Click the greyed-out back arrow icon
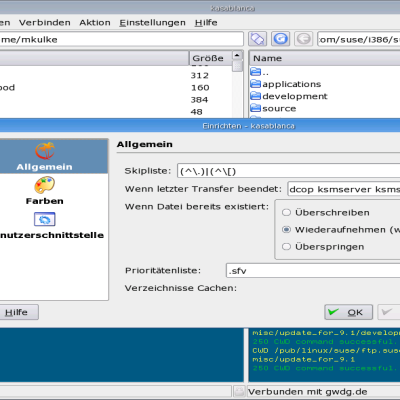The height and width of the screenshot is (400, 400). click(303, 39)
